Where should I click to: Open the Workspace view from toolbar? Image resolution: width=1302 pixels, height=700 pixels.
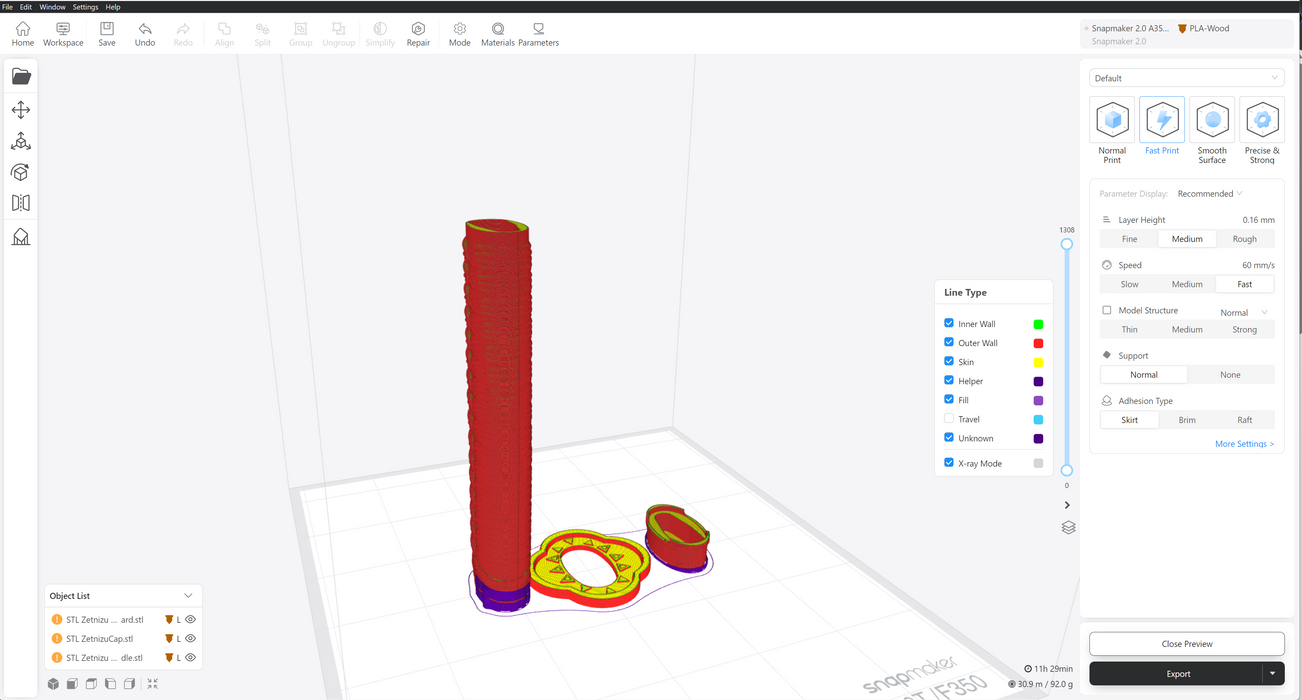[63, 34]
